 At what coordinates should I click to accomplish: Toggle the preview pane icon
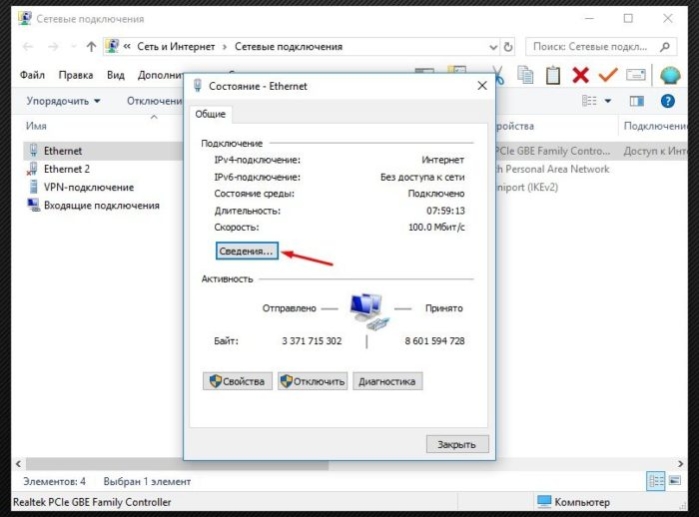click(637, 101)
